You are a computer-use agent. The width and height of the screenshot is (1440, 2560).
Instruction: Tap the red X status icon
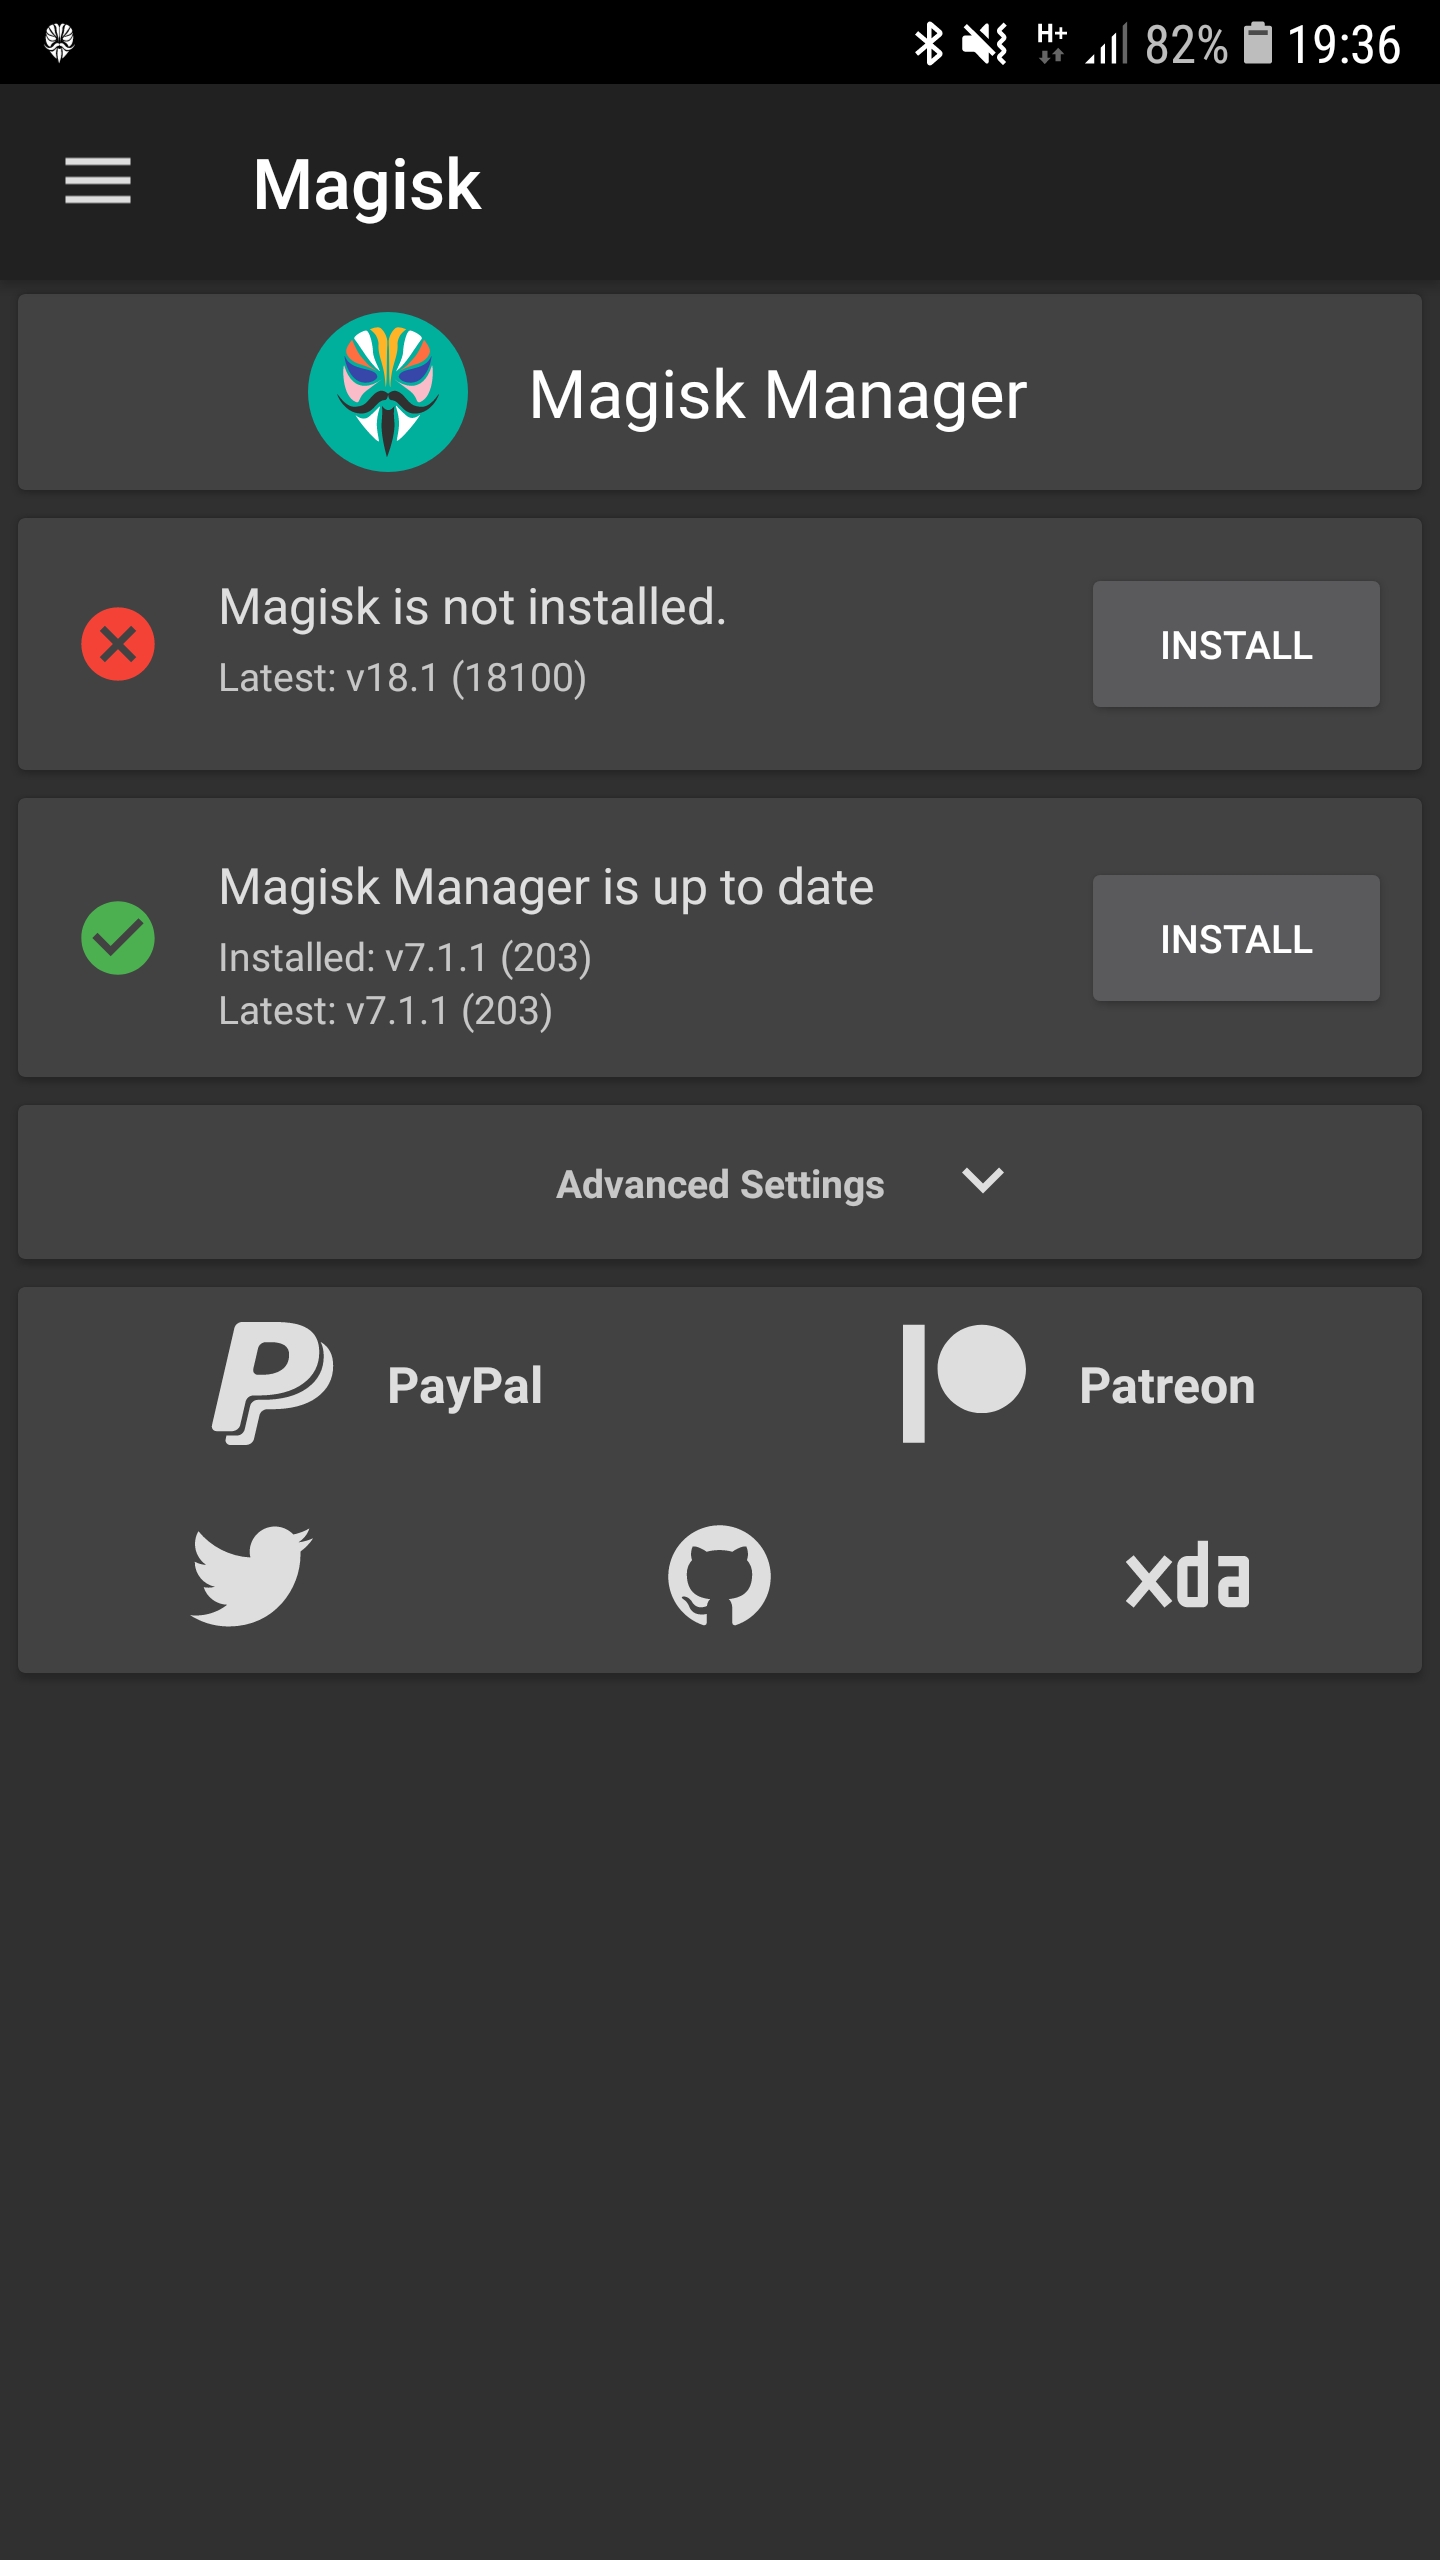(118, 643)
